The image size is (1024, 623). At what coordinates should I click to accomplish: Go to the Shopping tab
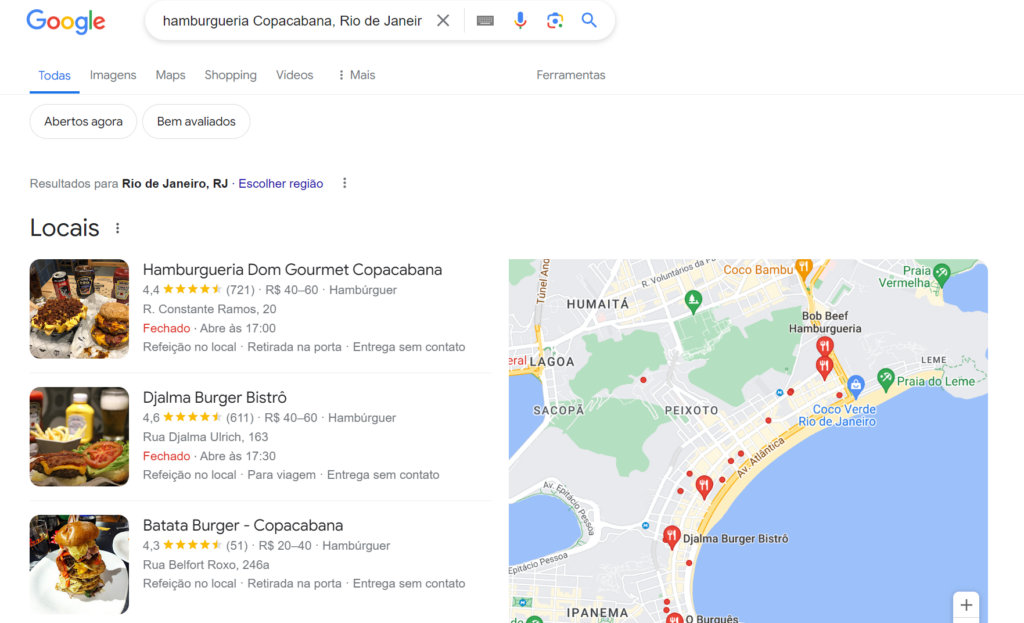click(x=231, y=75)
